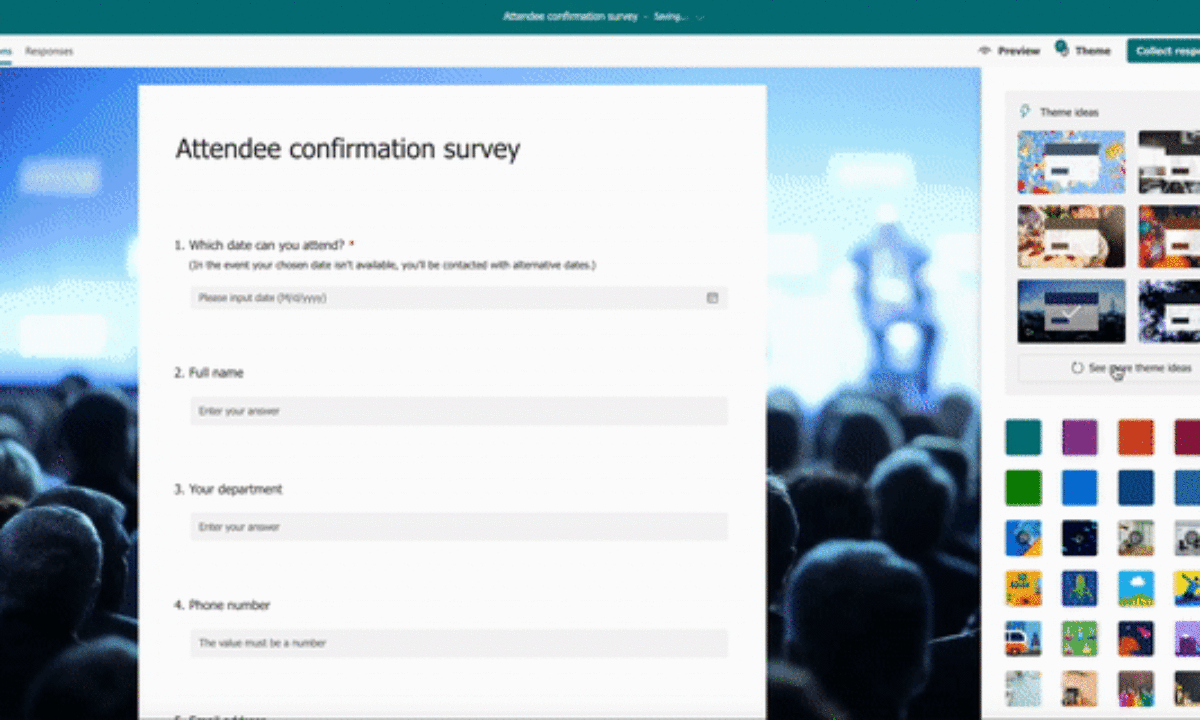Click the Theme ideas lightbulb icon
The width and height of the screenshot is (1200, 720).
click(1025, 112)
